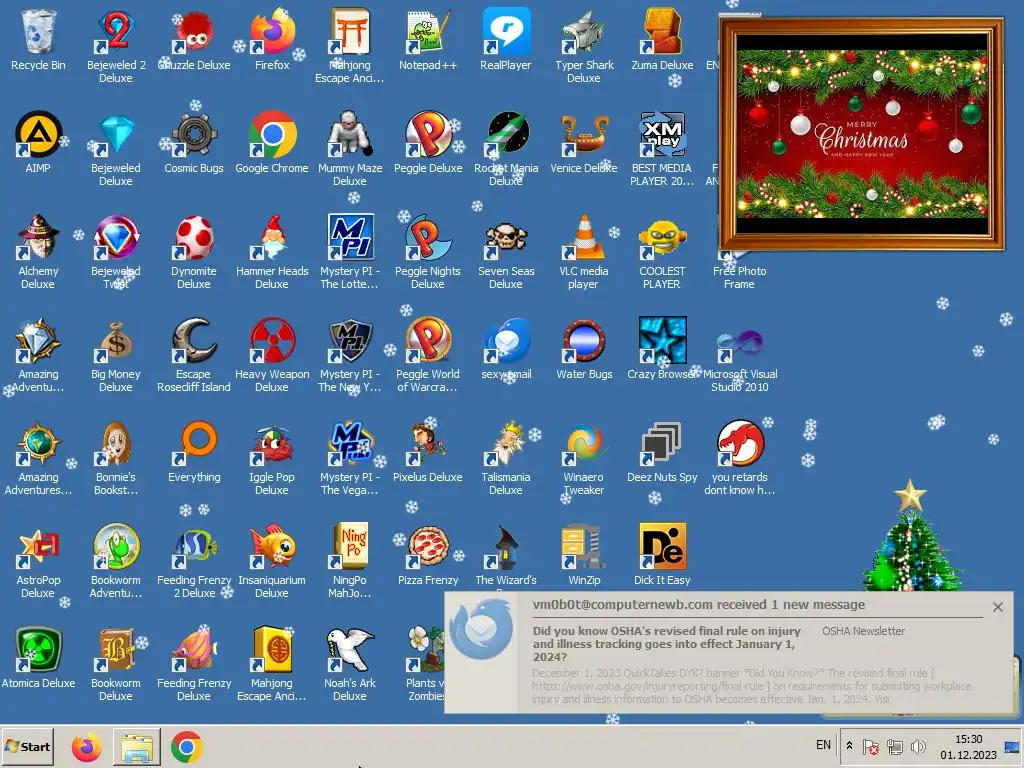The image size is (1024, 768).
Task: Click the Peggle World of Warcraft icon
Action: tap(428, 341)
